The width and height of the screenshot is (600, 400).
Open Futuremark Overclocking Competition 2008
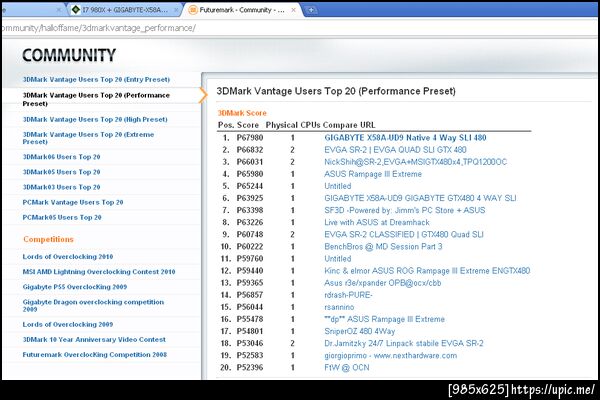pyautogui.click(x=95, y=354)
